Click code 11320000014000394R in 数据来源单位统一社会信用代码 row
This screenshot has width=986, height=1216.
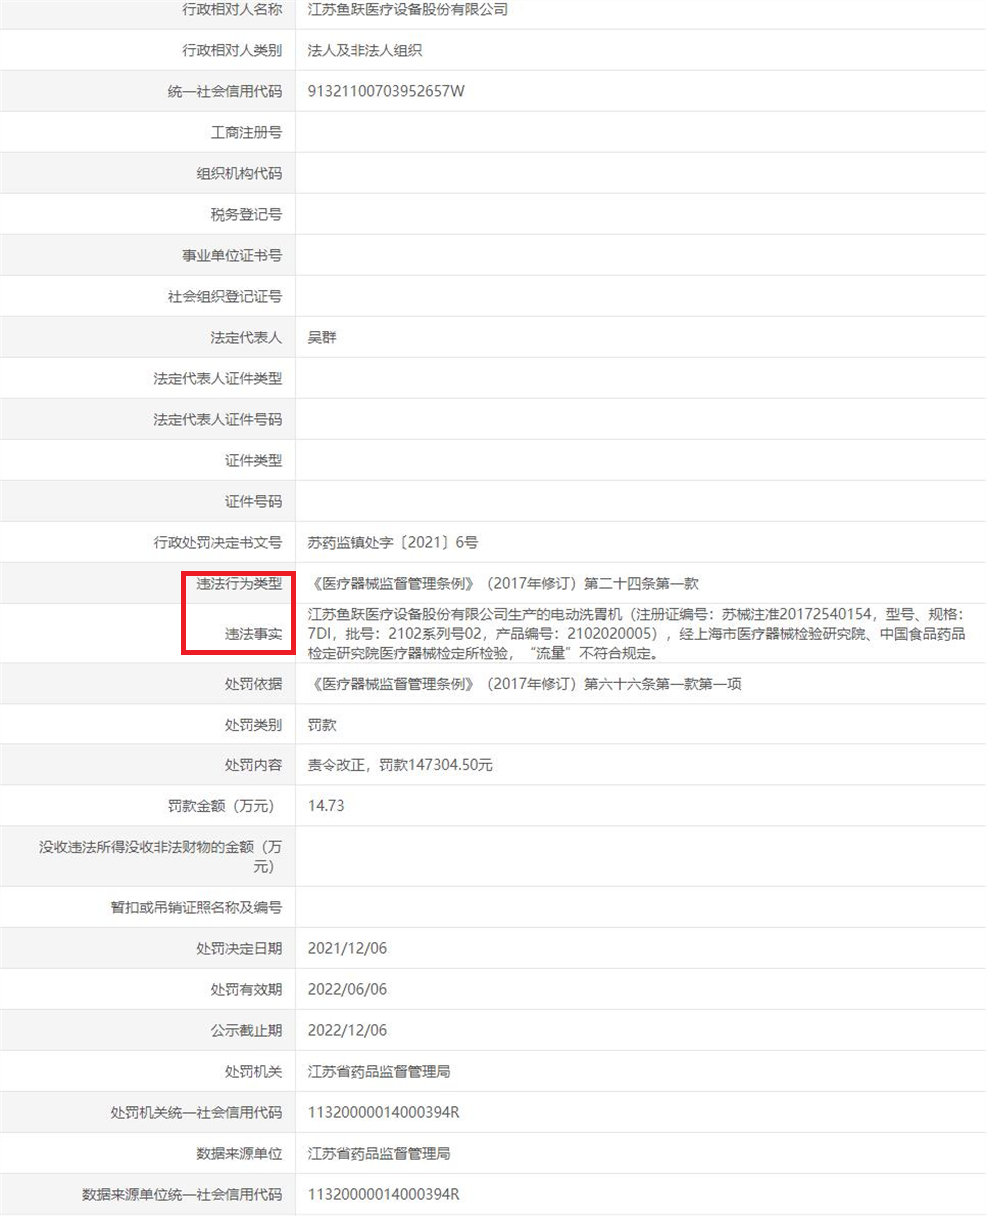click(x=383, y=1194)
